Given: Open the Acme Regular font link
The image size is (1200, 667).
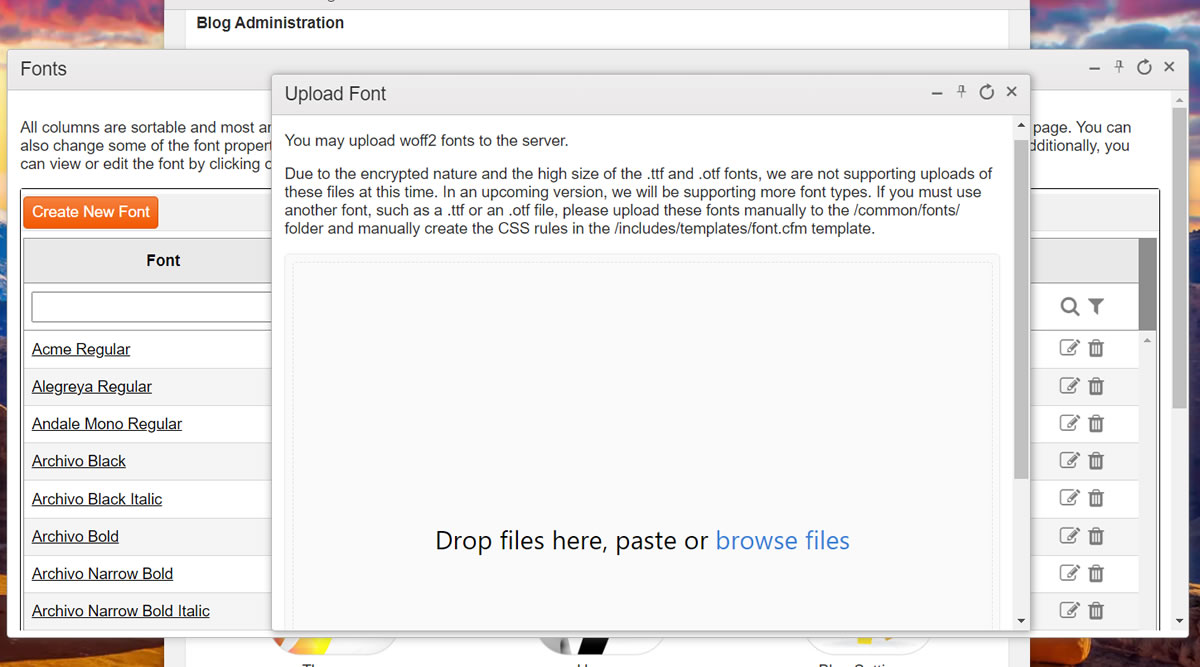Looking at the screenshot, I should [x=81, y=349].
